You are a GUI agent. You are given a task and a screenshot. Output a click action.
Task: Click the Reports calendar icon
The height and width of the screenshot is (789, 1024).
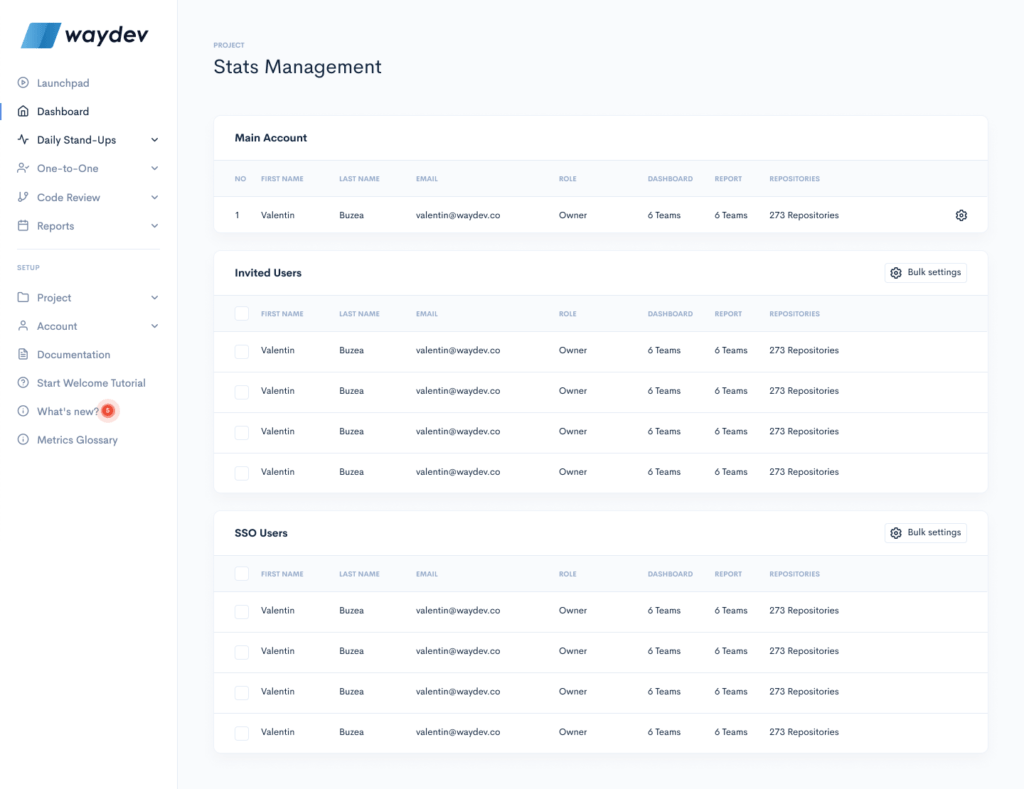[22, 226]
